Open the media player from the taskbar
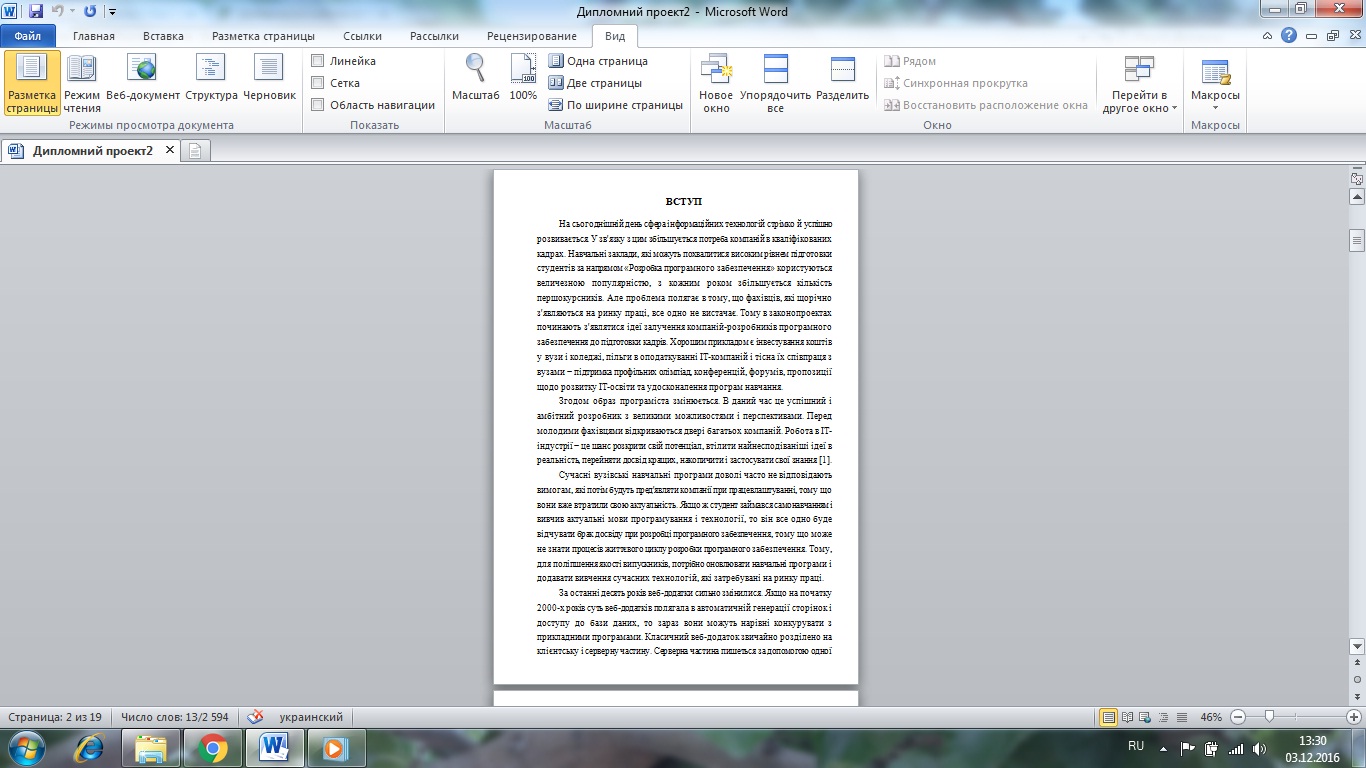This screenshot has width=1366, height=768. pyautogui.click(x=335, y=747)
